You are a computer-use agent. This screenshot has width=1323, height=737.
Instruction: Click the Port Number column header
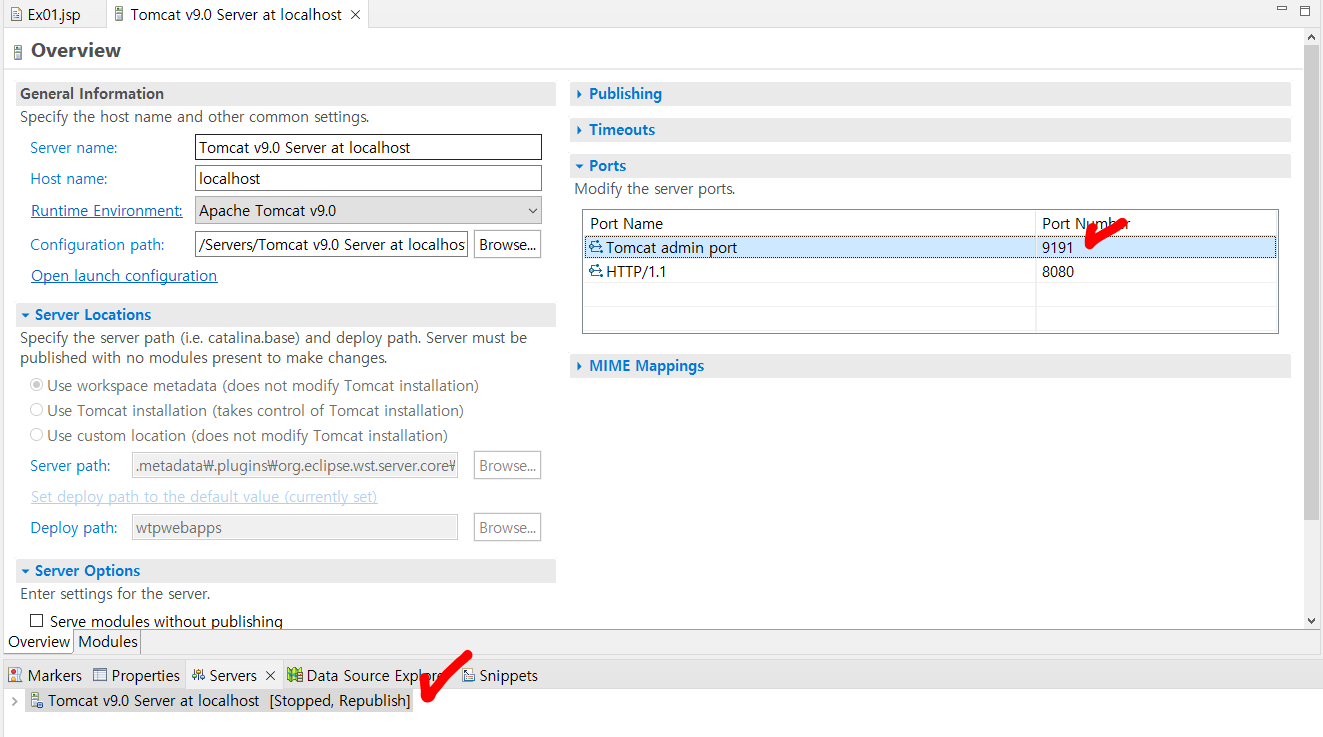pyautogui.click(x=1157, y=223)
